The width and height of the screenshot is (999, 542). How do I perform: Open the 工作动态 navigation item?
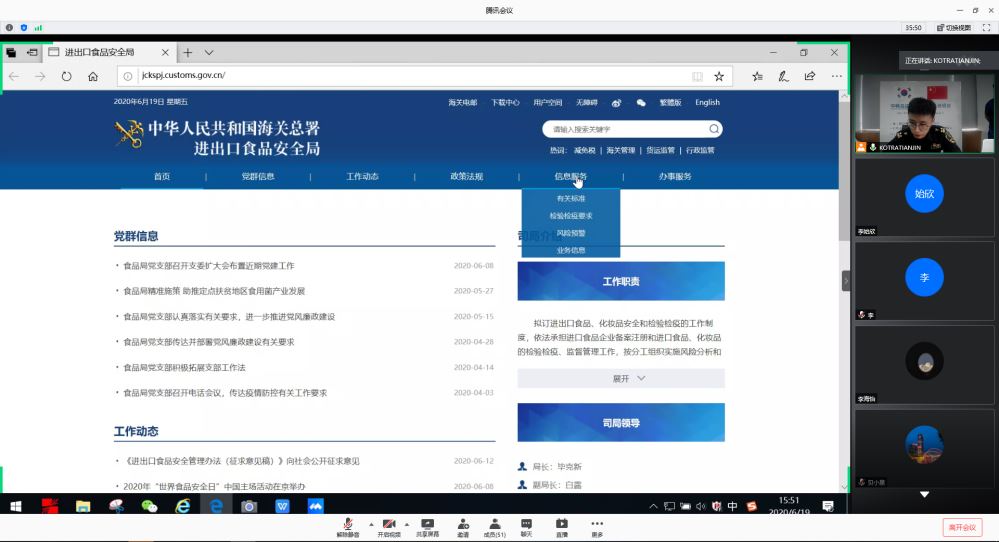pyautogui.click(x=363, y=176)
